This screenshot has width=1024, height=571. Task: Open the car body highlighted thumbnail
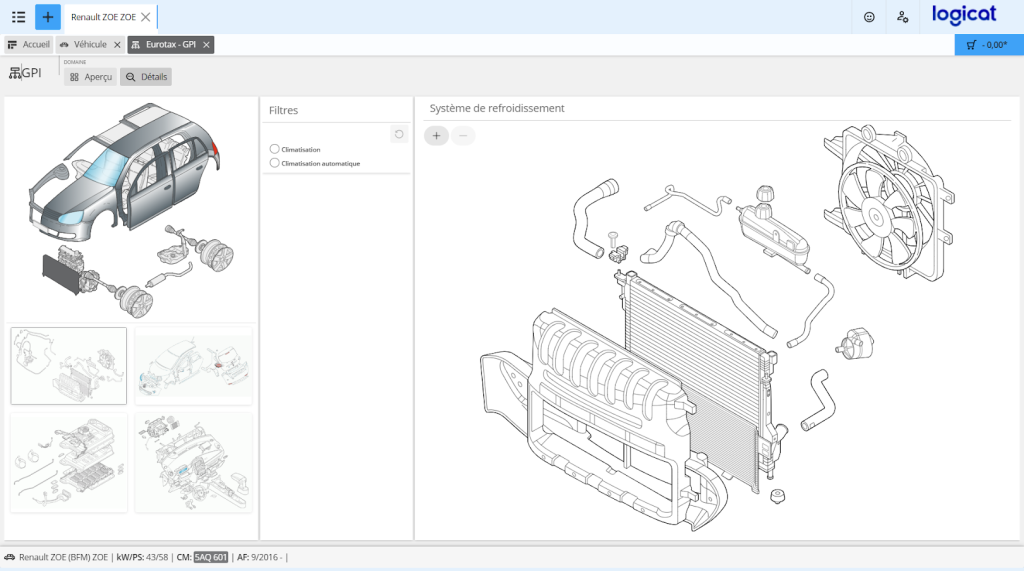click(x=193, y=366)
